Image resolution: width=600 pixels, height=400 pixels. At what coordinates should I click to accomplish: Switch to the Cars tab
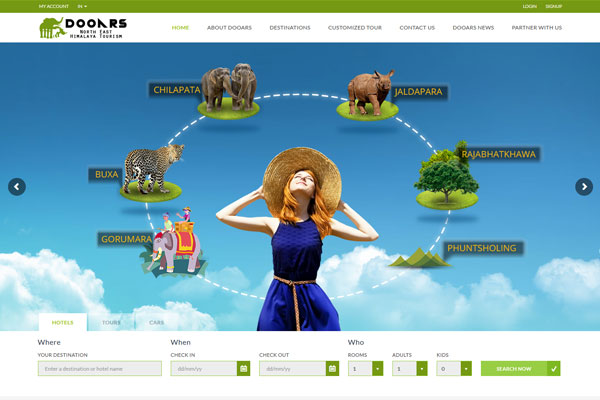tap(157, 322)
